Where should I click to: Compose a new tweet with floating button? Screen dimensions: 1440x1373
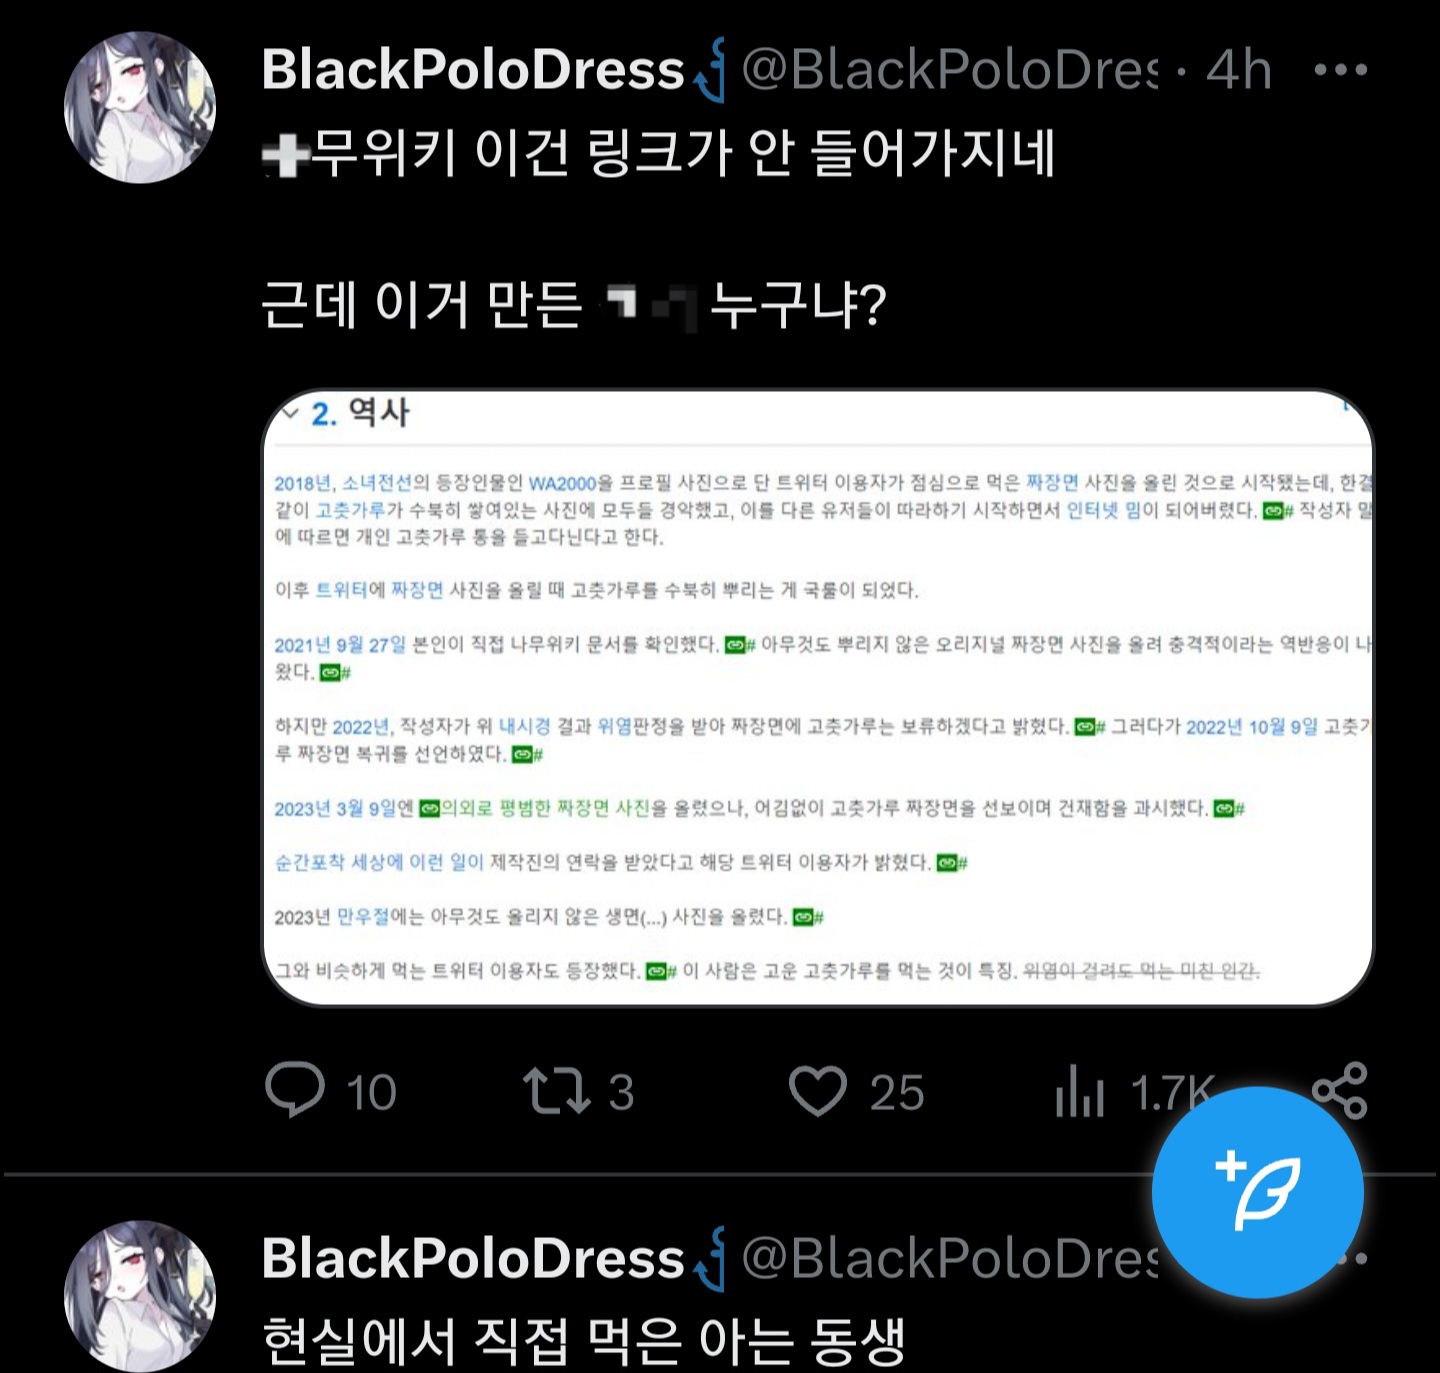1258,1192
